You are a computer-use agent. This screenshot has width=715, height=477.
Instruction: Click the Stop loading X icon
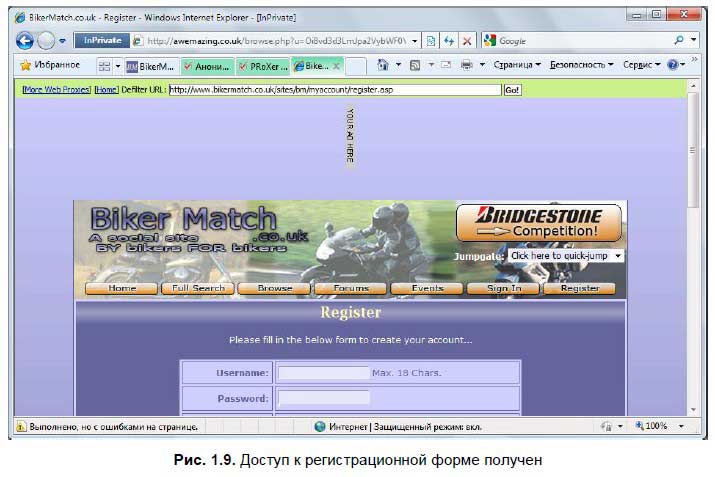pos(468,41)
